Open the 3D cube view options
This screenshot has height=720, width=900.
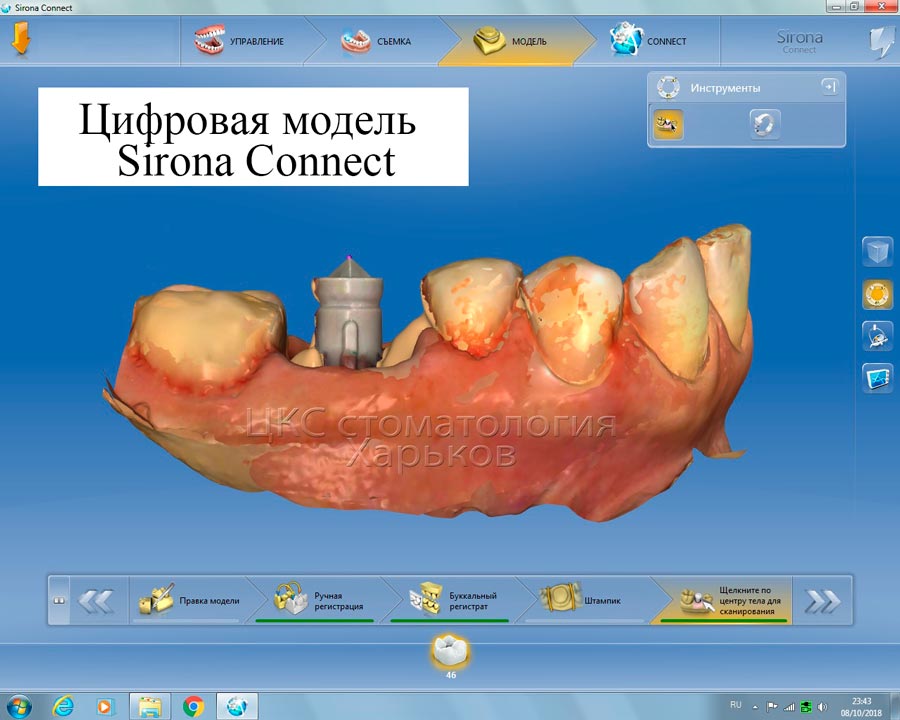877,252
